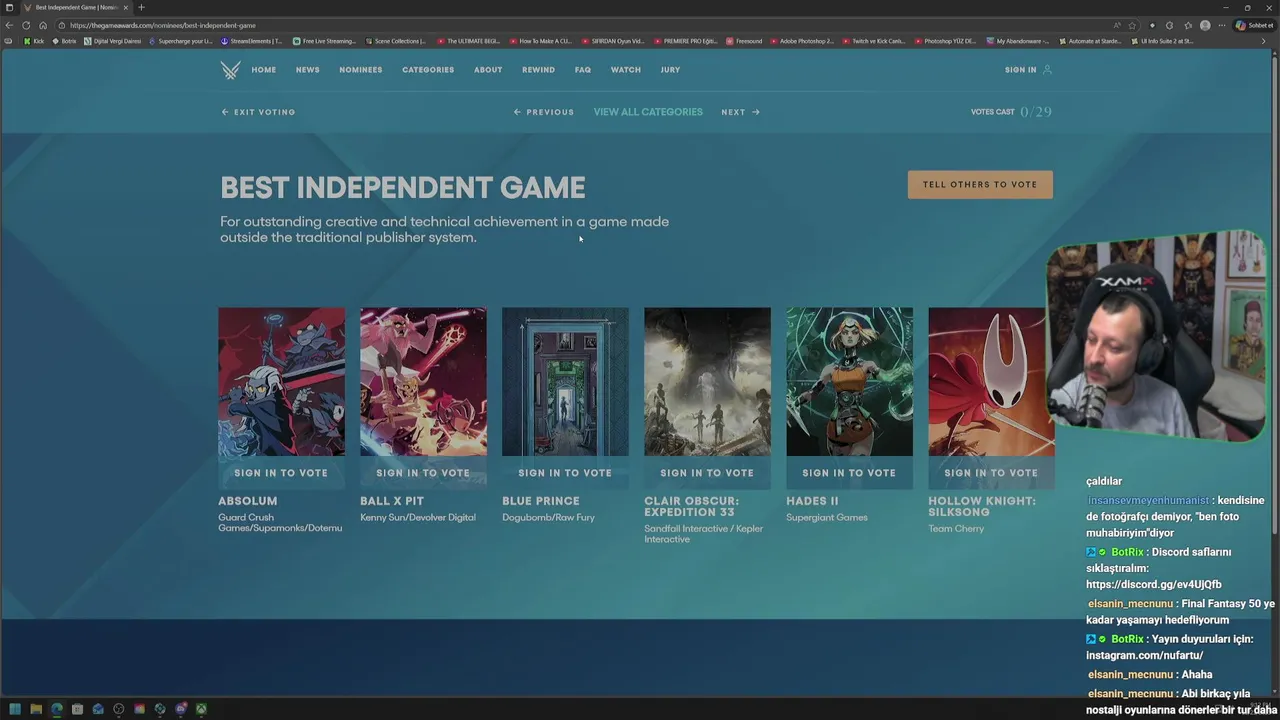
Task: Go to PREVIOUS category
Action: (x=544, y=112)
